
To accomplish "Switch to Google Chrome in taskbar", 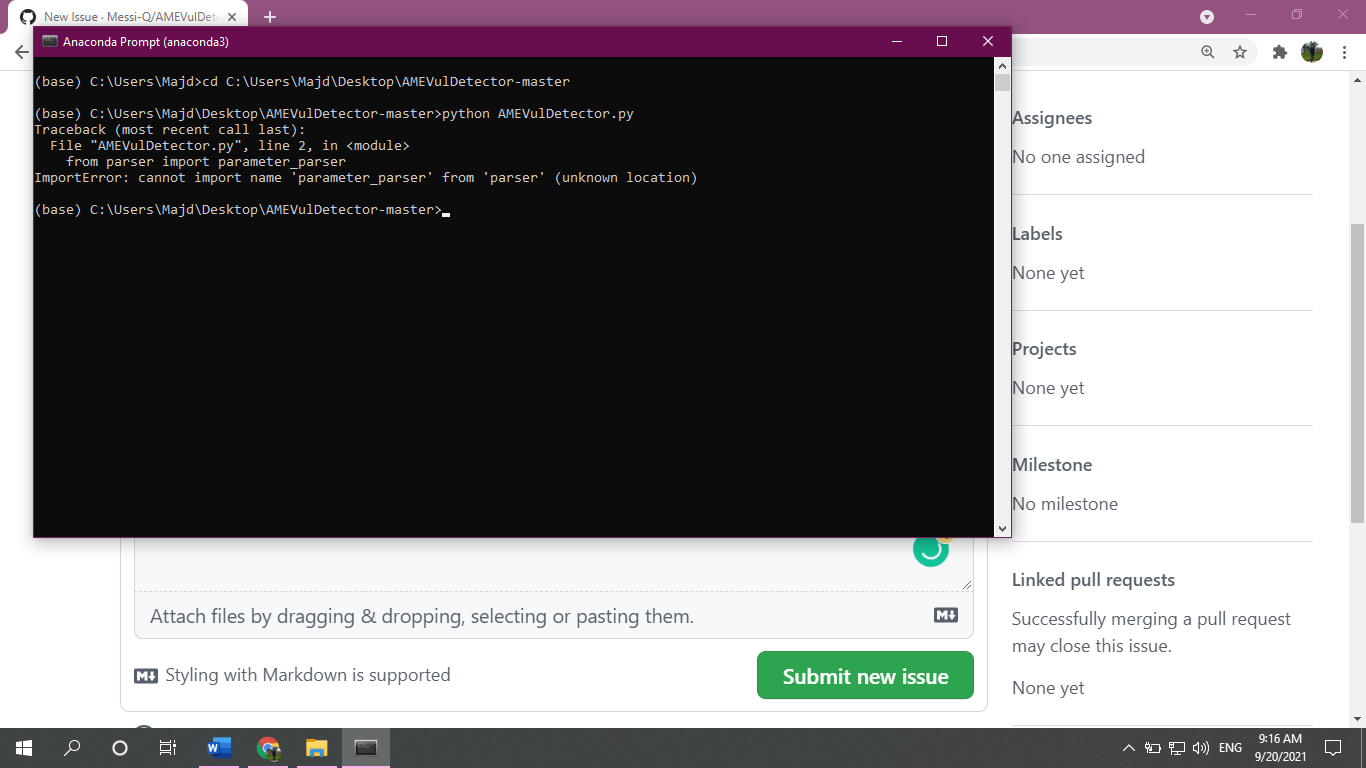I will click(x=268, y=748).
